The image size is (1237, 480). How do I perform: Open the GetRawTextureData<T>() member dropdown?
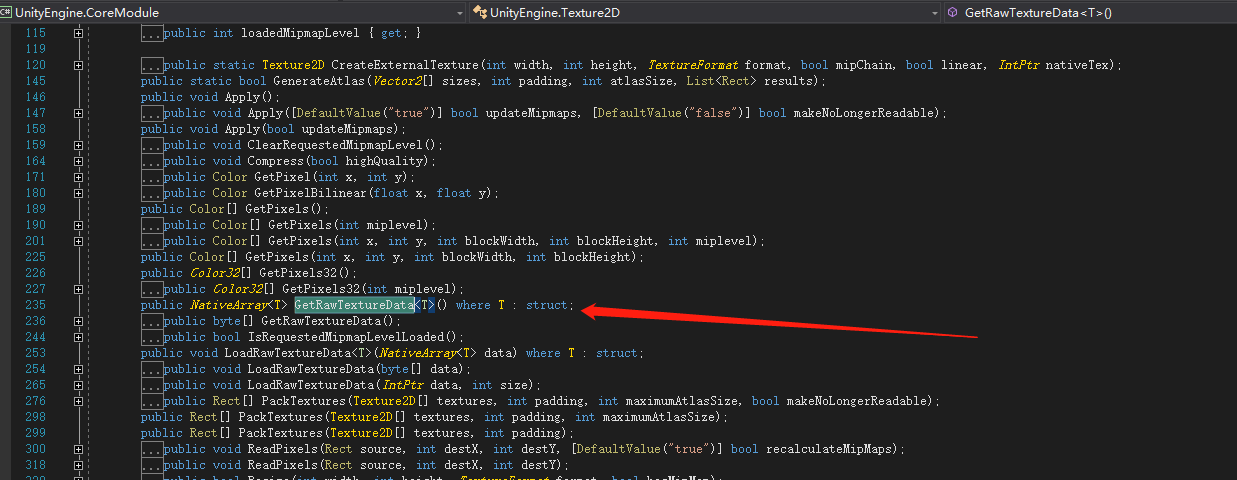coord(1089,12)
